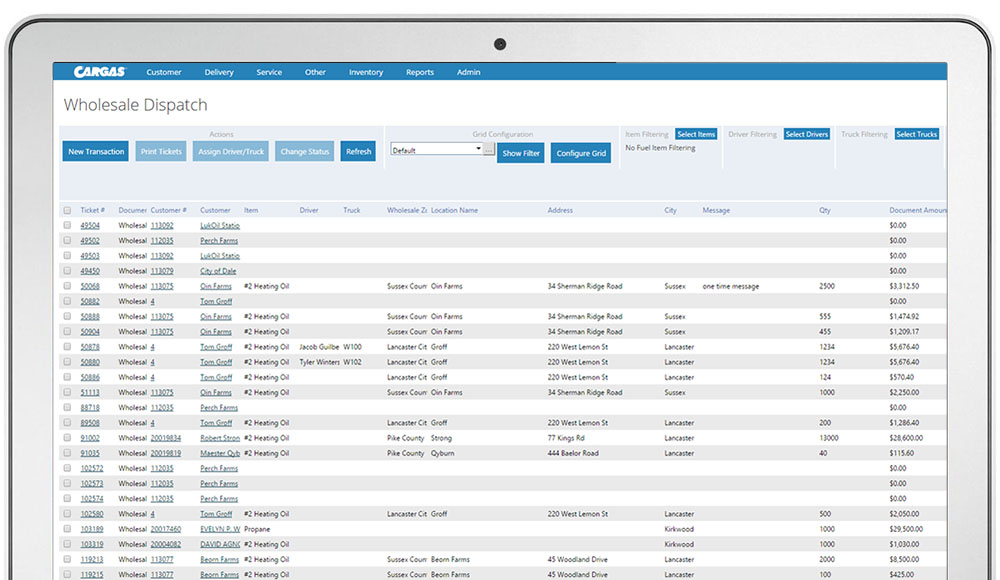
Task: Open the Maester Qyb customer link
Action: pyautogui.click(x=220, y=453)
